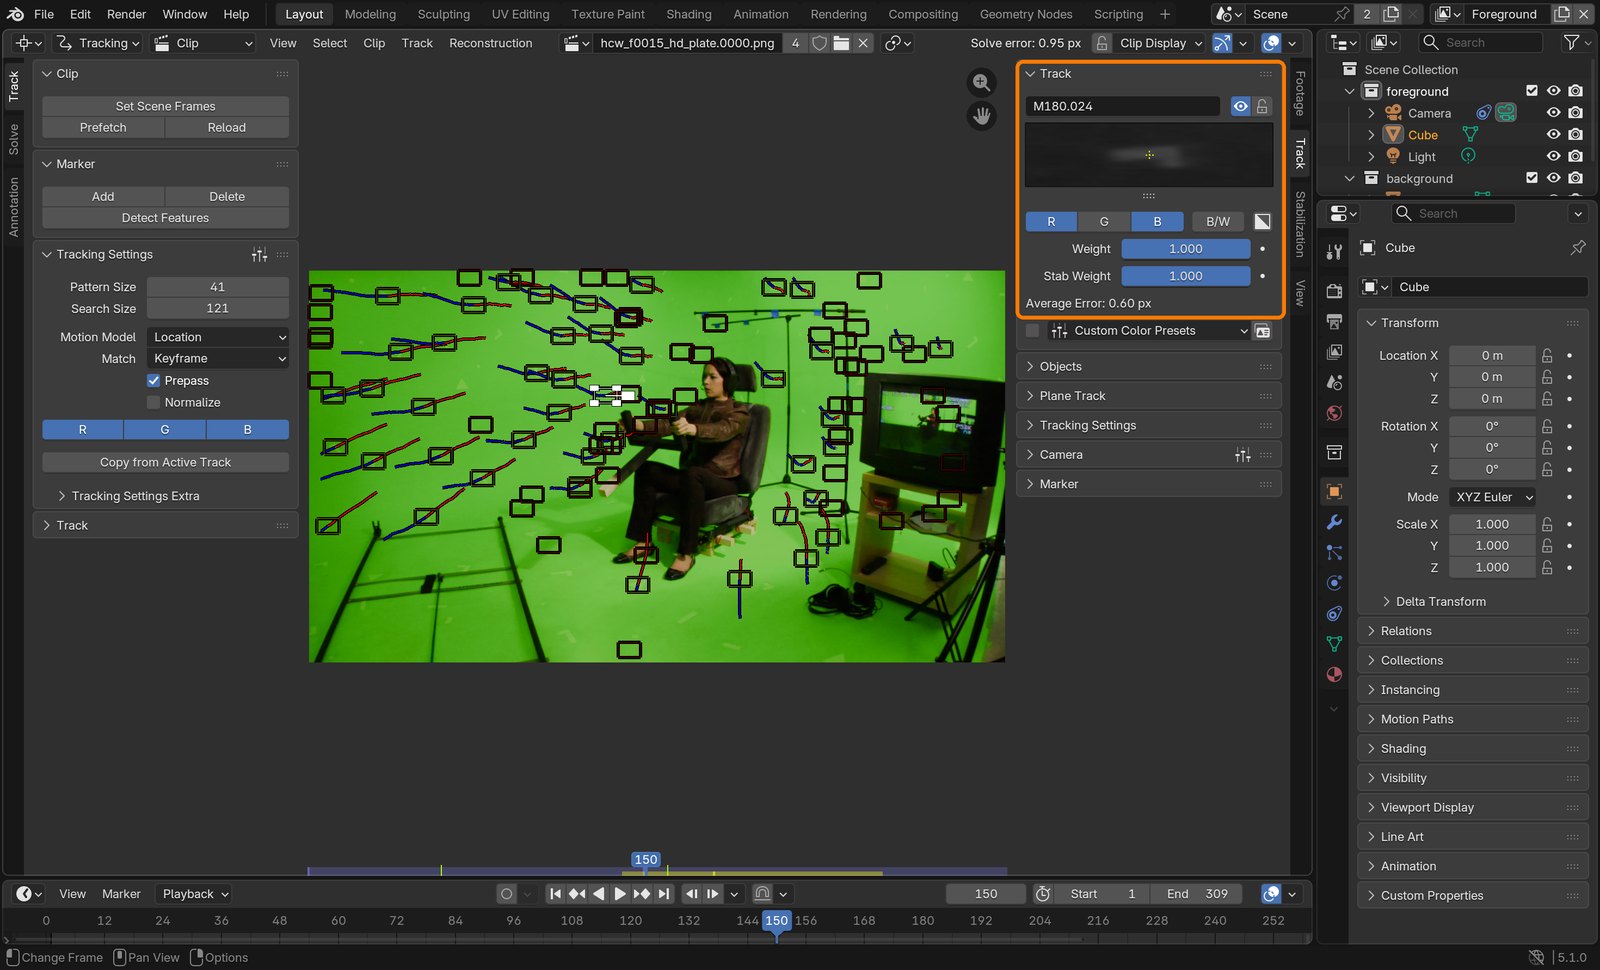Click the Prefetch button
Screen dimensions: 1600x970
[x=103, y=127]
